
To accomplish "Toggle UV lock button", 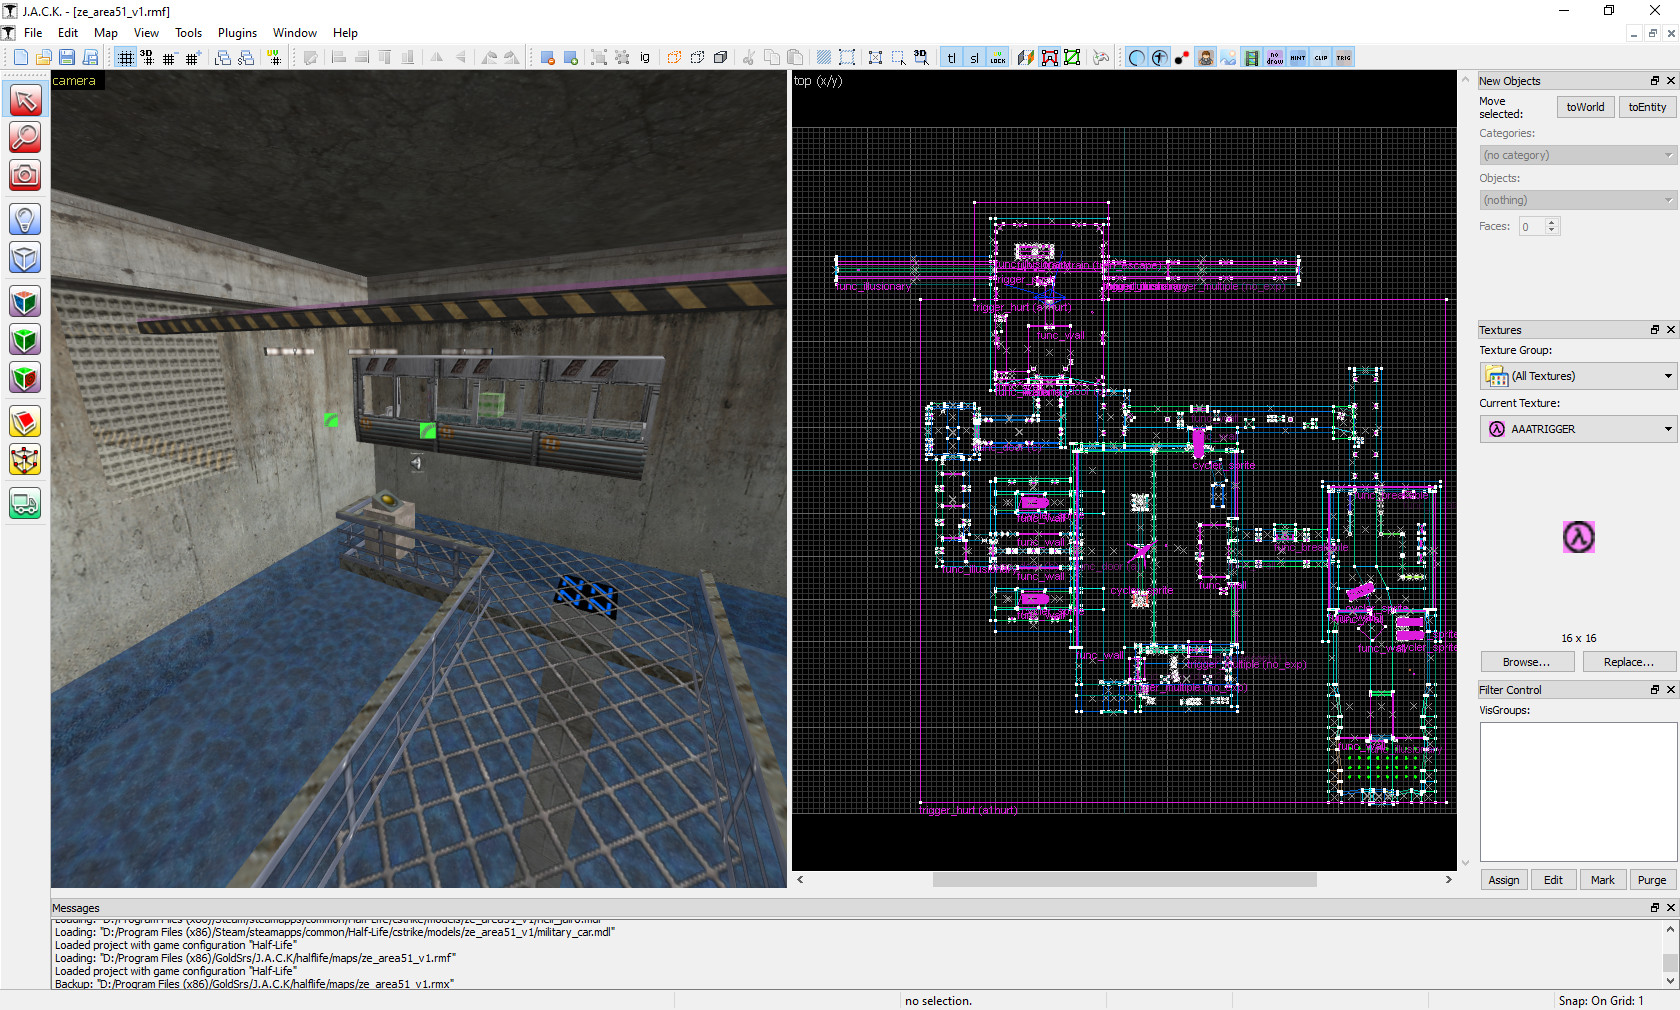I will [x=997, y=58].
